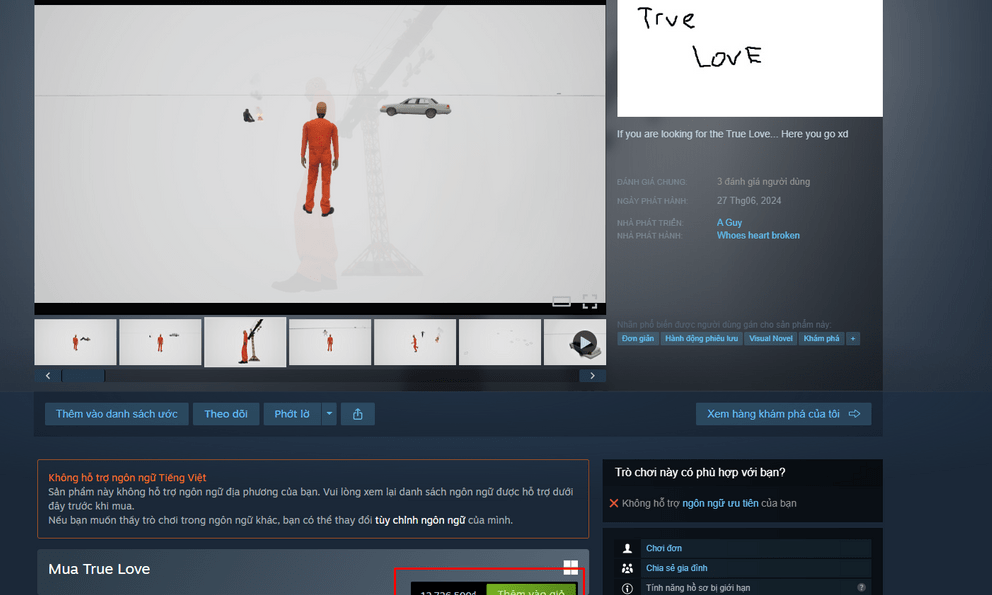
Task: Click the picture-in-picture icon on the video
Action: 562,302
